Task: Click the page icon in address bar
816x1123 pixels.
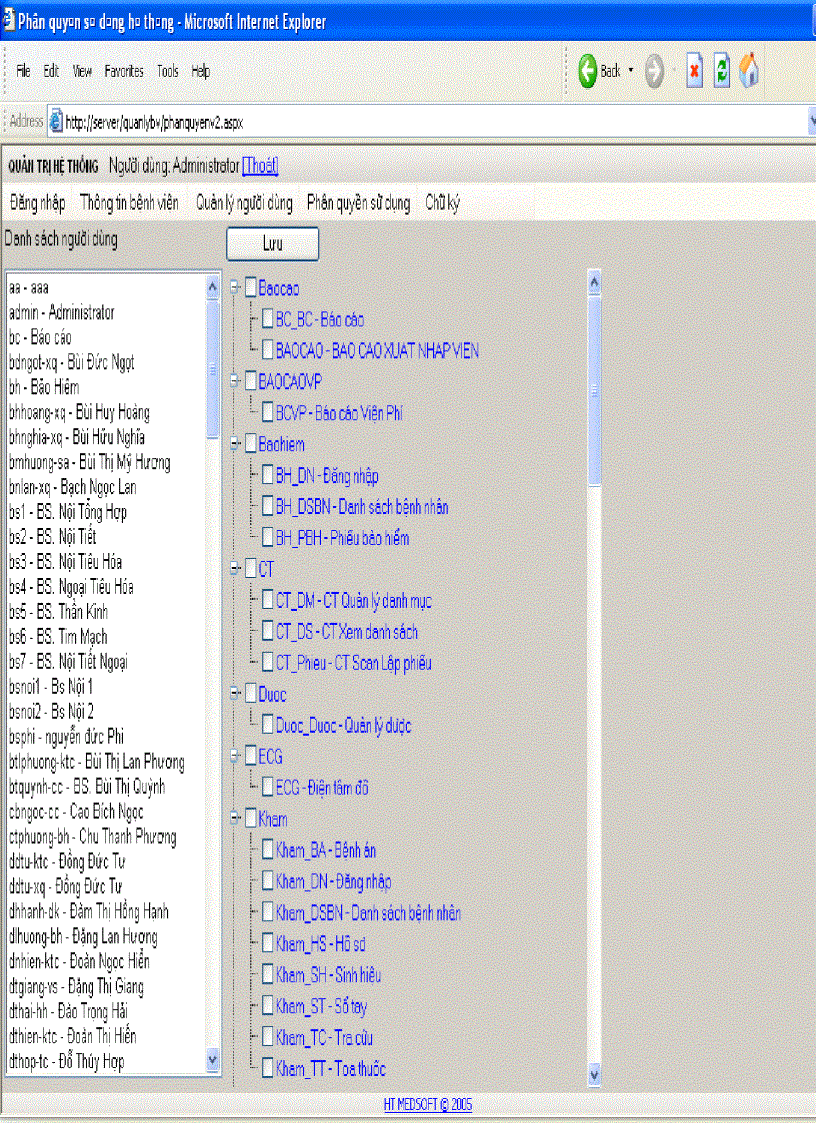Action: click(56, 122)
